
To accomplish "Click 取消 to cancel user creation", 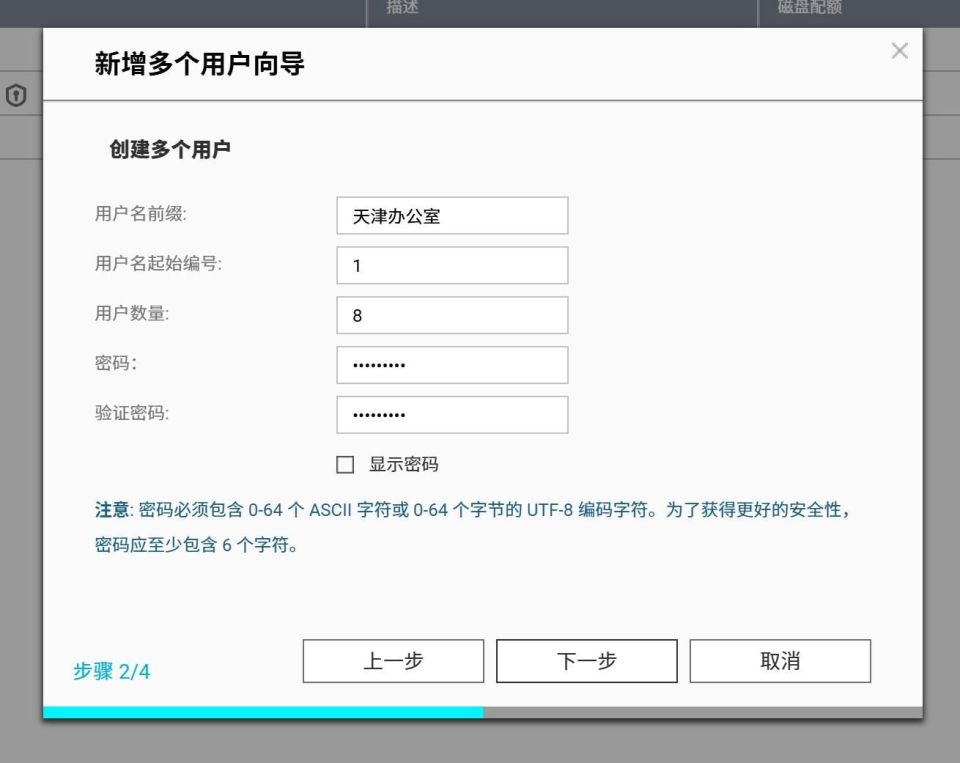I will pyautogui.click(x=780, y=660).
